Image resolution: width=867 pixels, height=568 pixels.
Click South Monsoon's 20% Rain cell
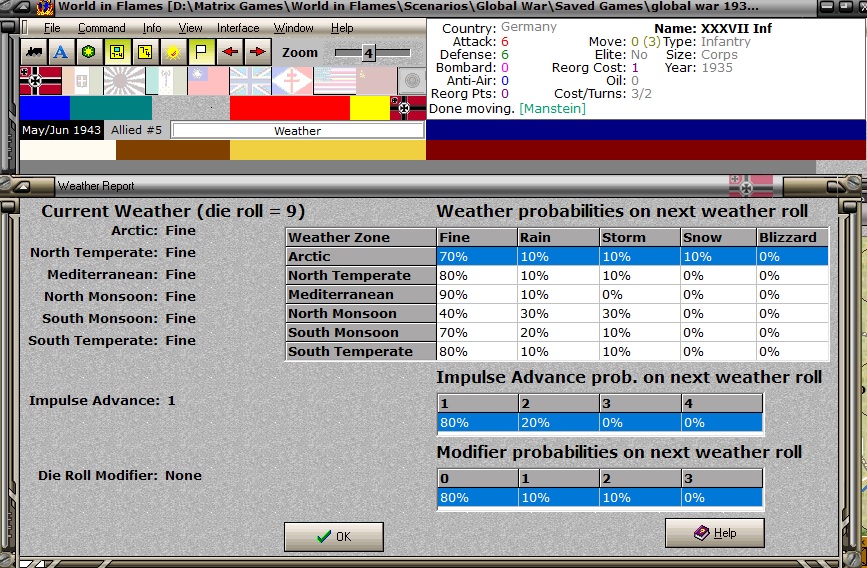coord(558,332)
